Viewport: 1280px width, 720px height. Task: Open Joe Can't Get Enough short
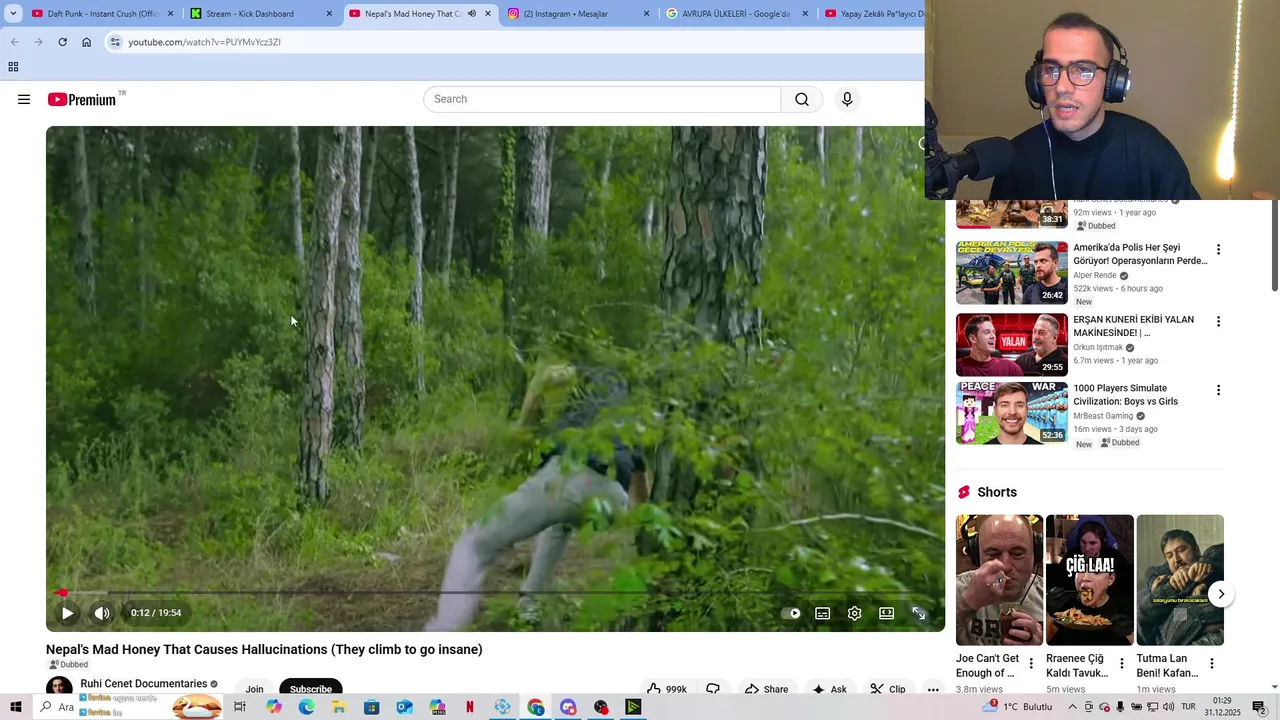[x=999, y=580]
